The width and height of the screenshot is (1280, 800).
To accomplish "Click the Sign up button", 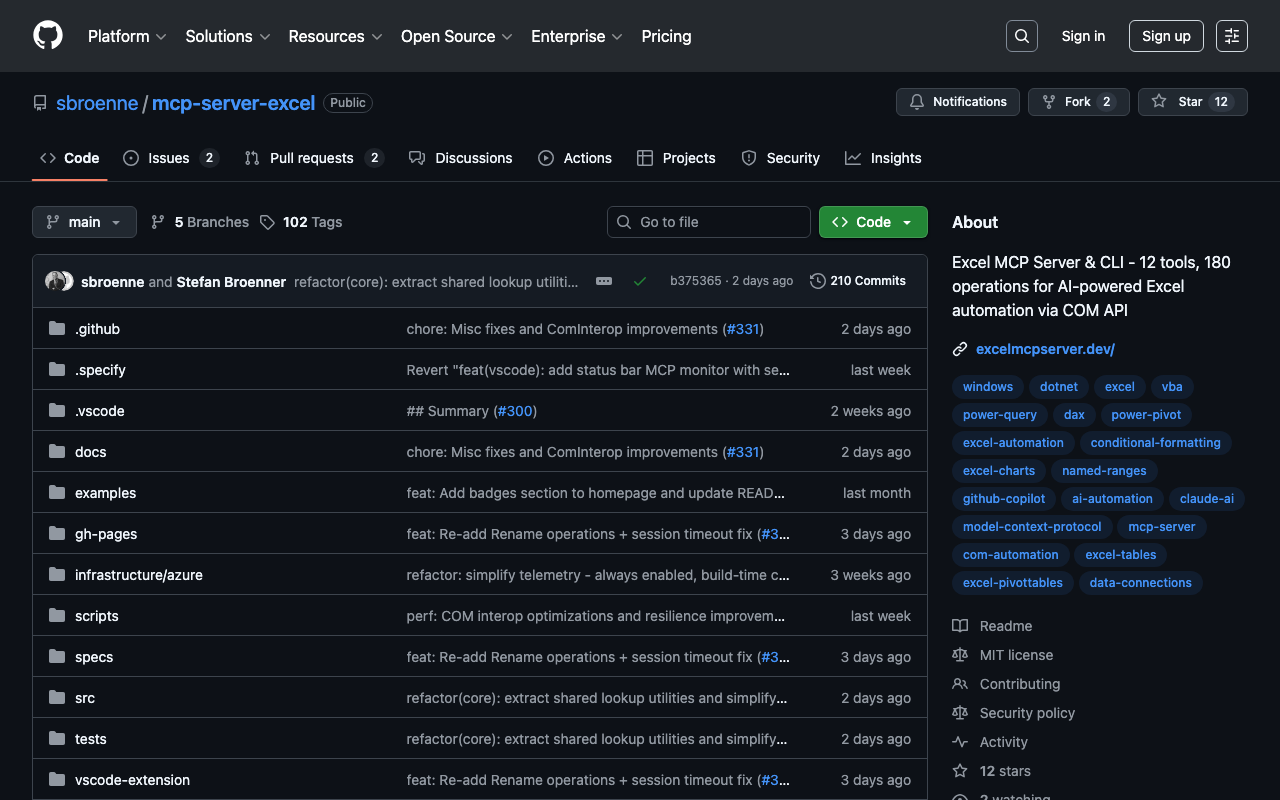I will point(1166,36).
